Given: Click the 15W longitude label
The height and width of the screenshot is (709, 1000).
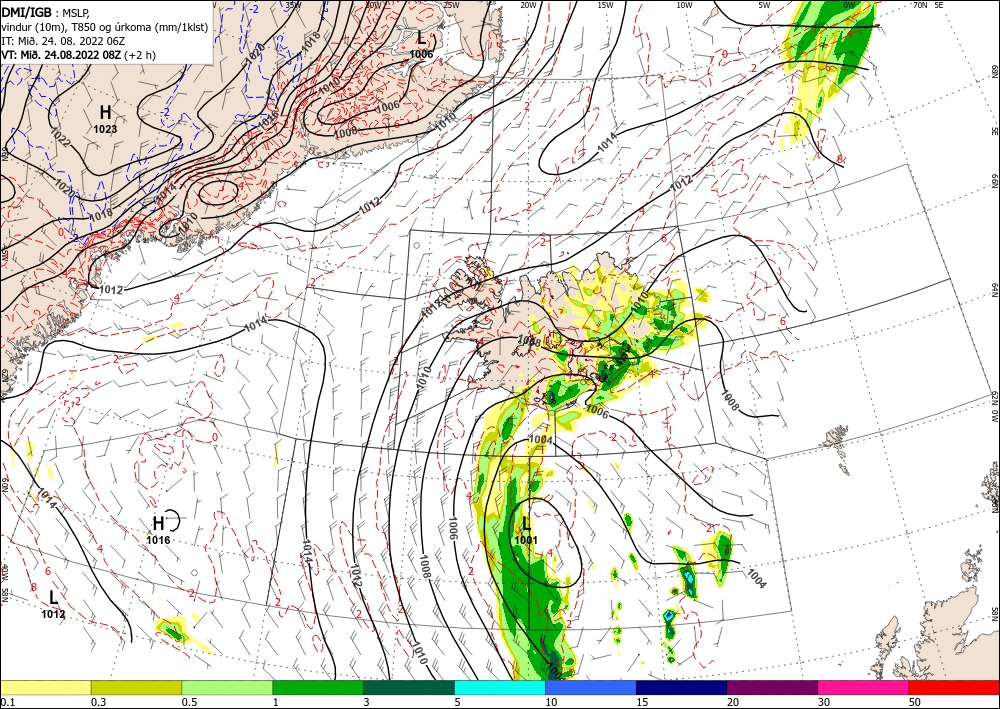Looking at the screenshot, I should (605, 5).
